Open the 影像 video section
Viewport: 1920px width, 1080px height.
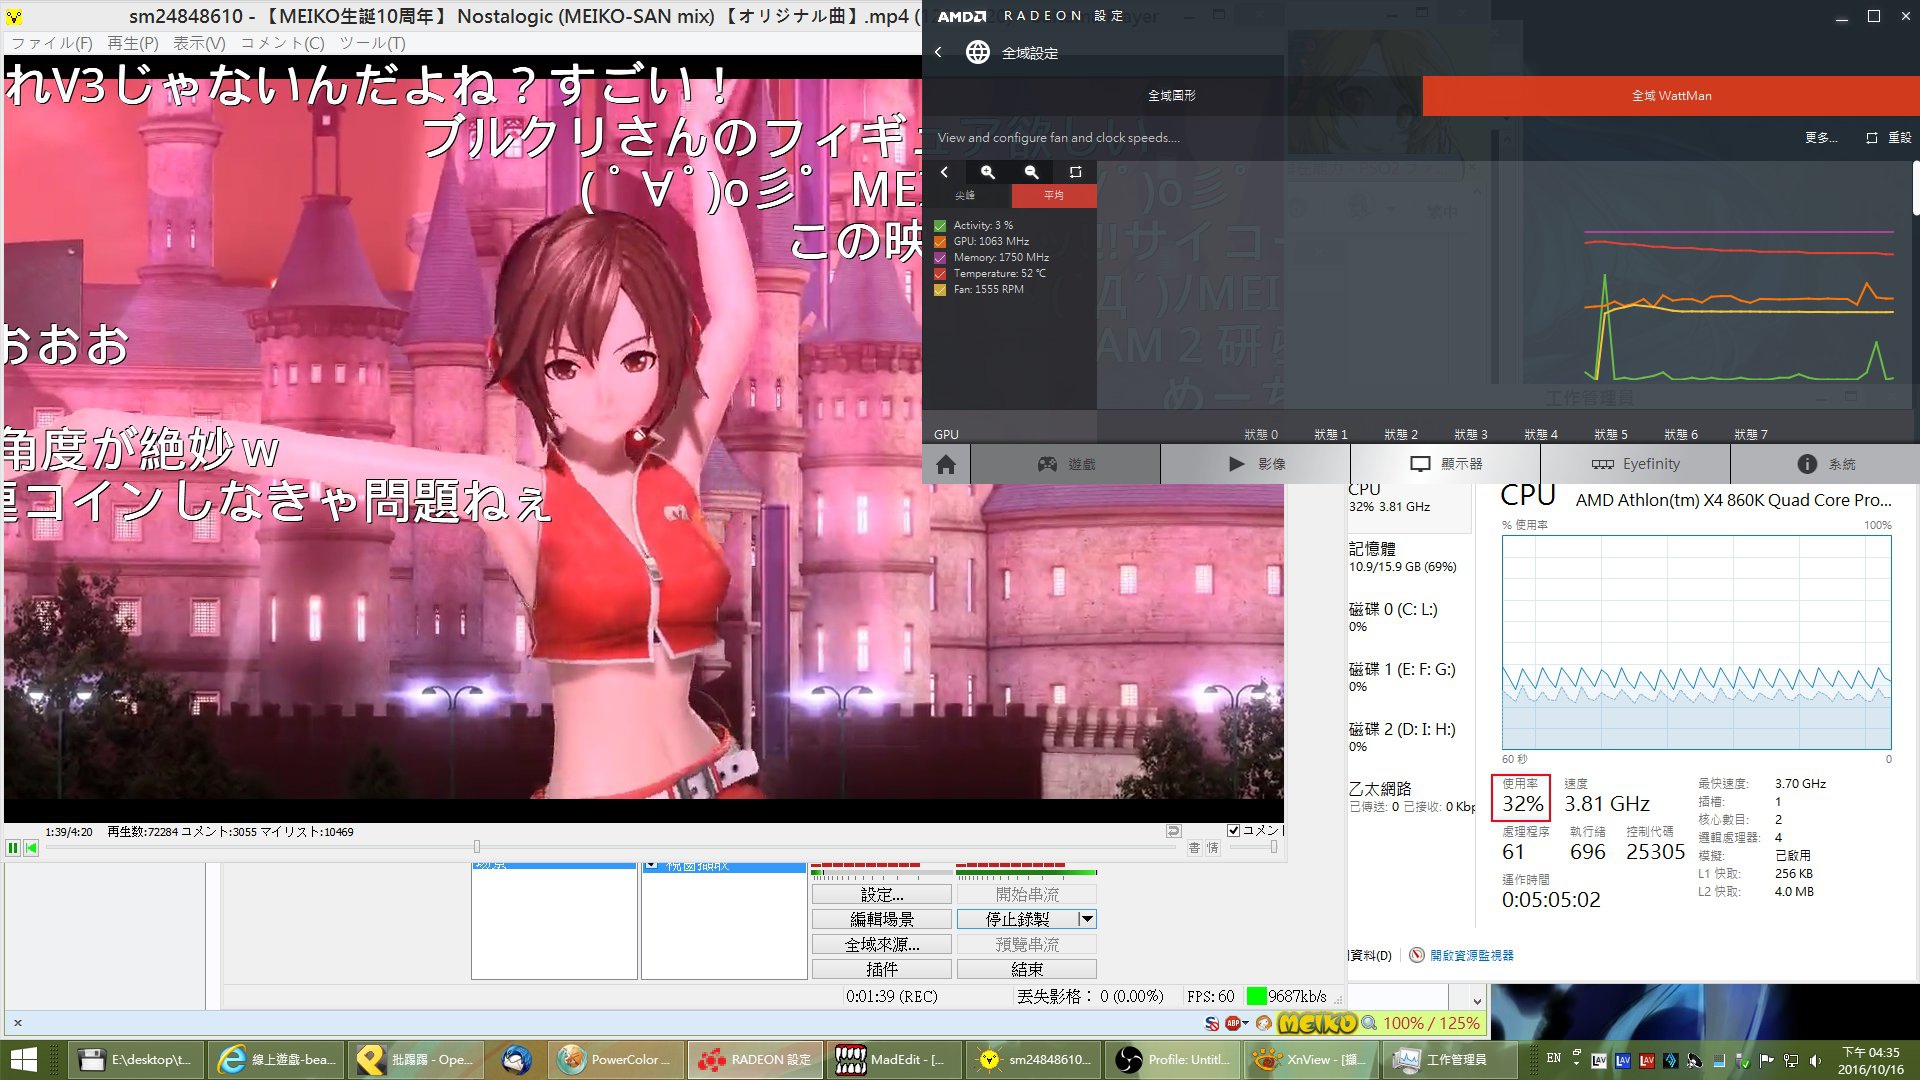pyautogui.click(x=1256, y=464)
